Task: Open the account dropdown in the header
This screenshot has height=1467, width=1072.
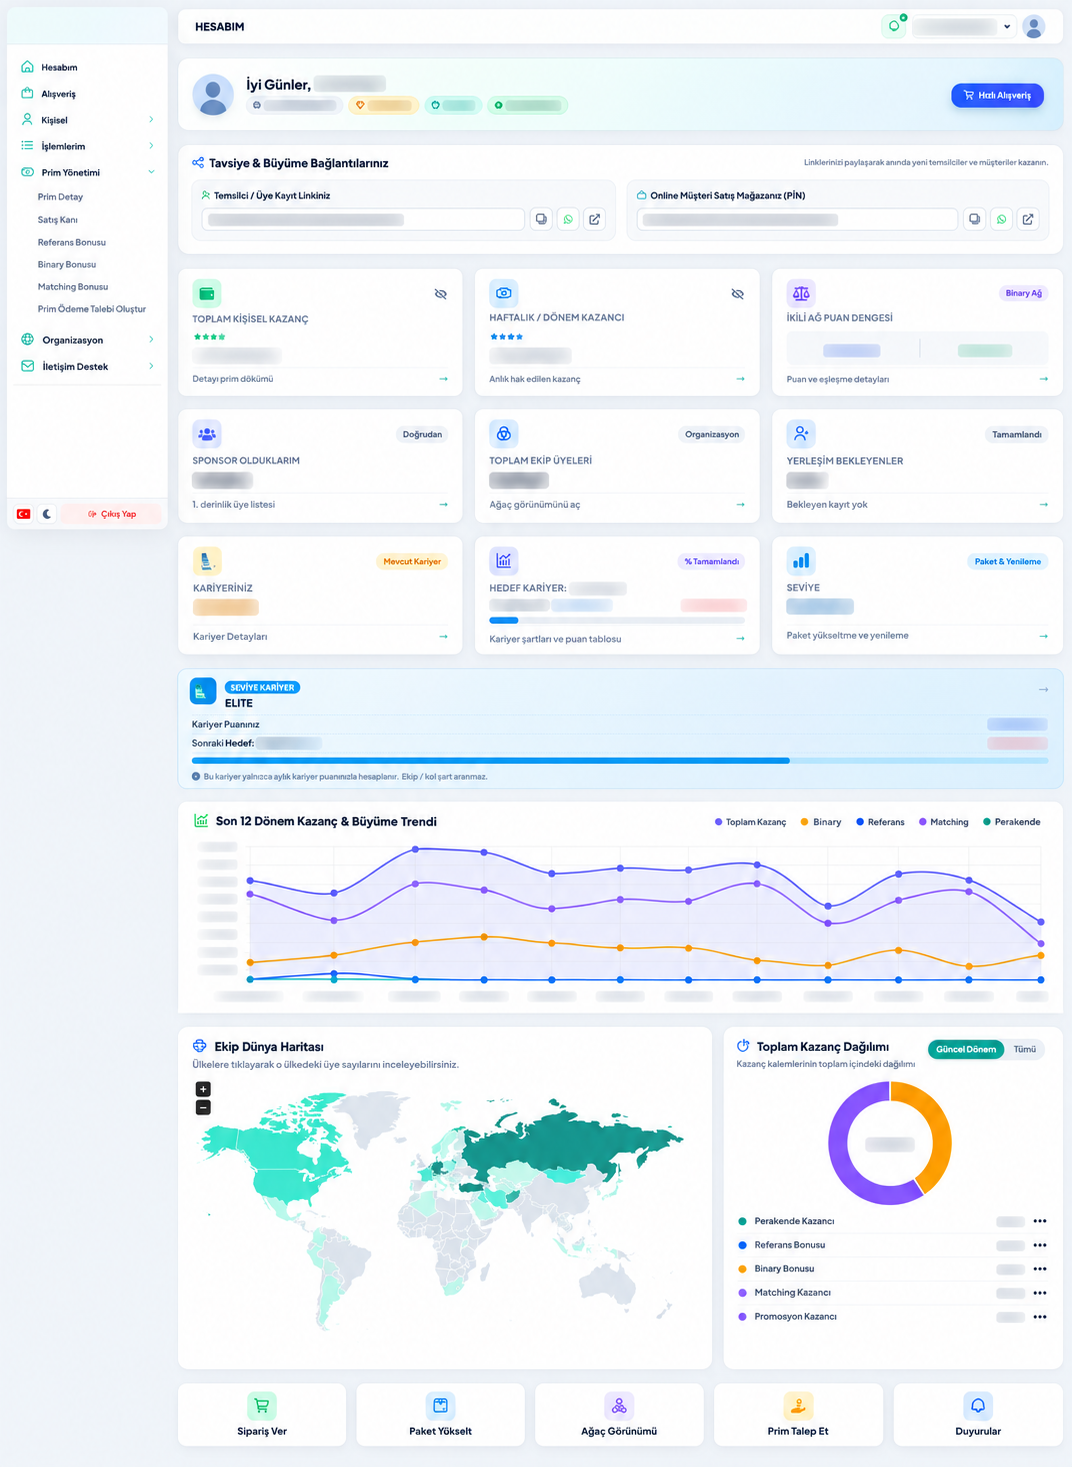Action: (x=963, y=27)
